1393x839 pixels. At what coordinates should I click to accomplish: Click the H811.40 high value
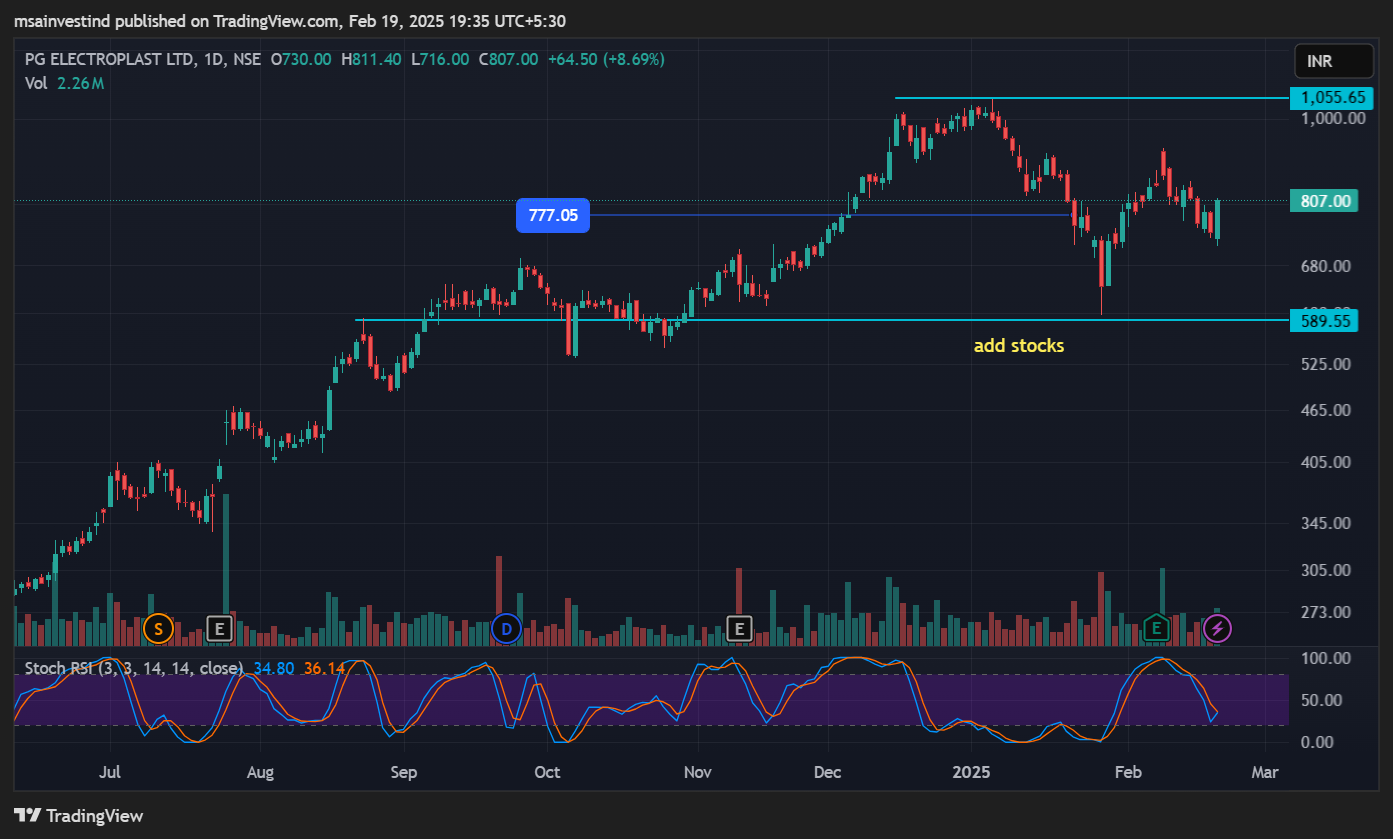point(371,60)
